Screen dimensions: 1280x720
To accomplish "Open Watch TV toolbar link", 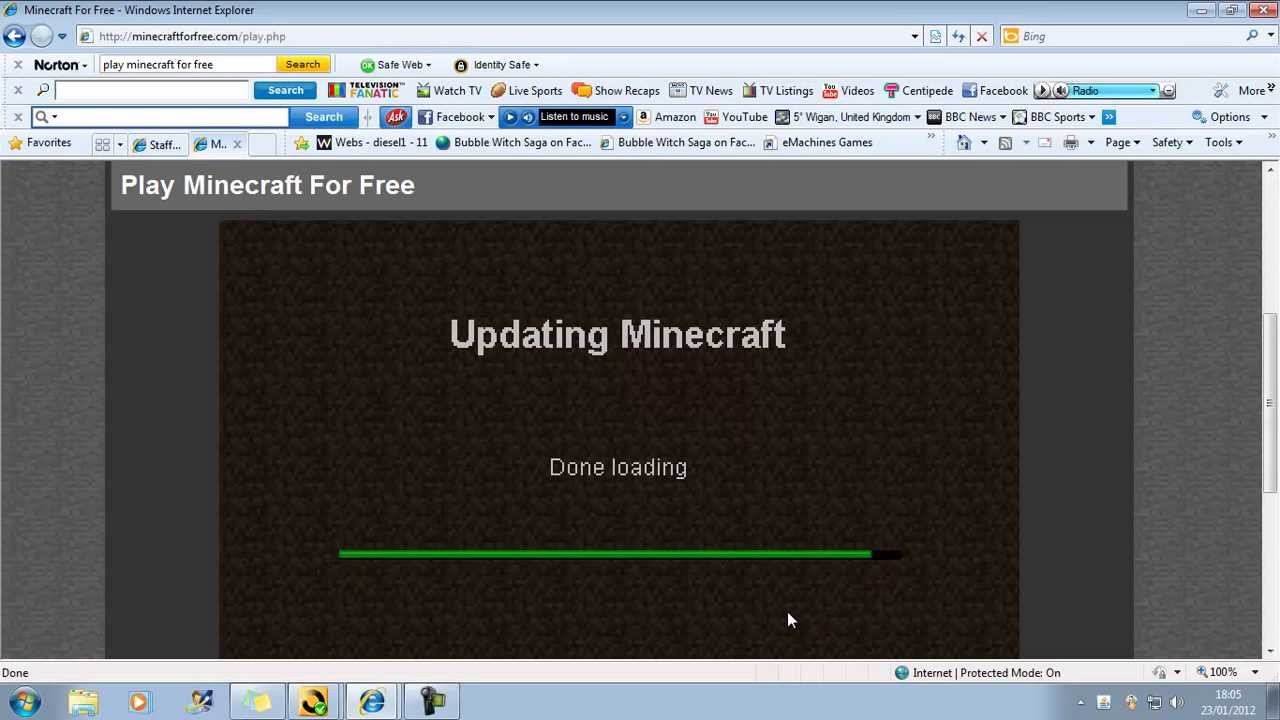I will click(x=449, y=91).
